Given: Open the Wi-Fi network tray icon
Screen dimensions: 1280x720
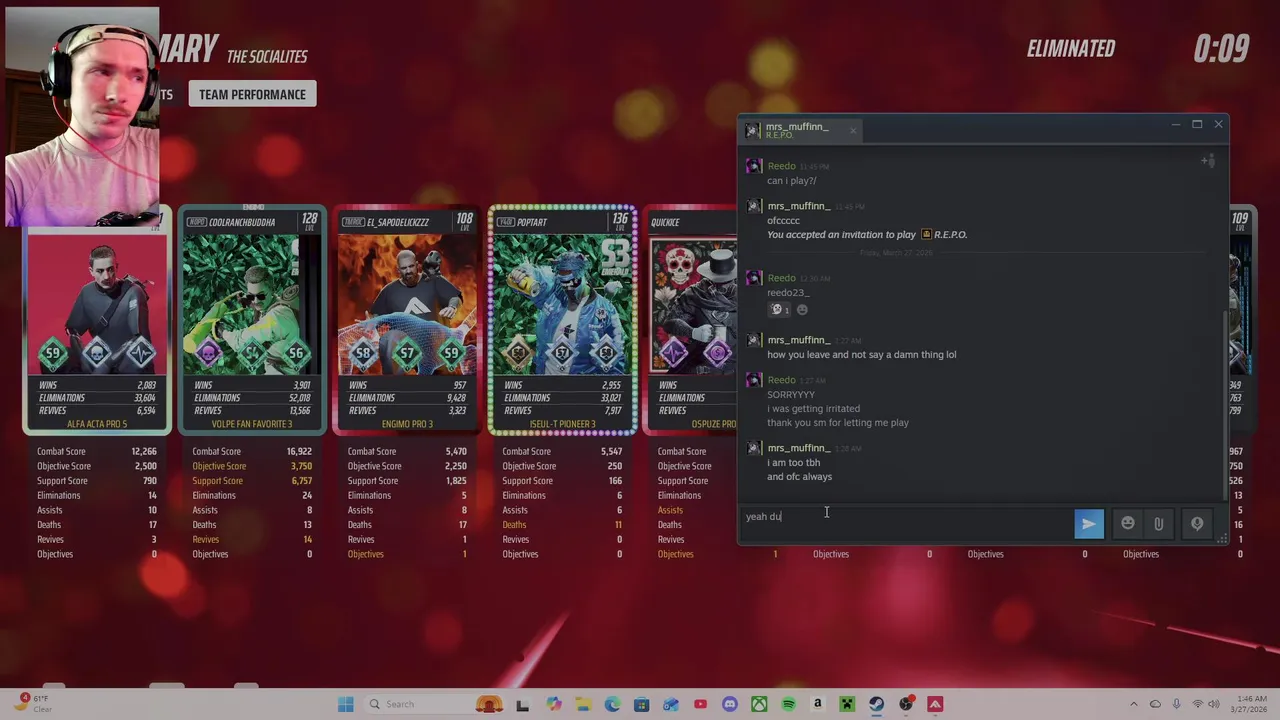Looking at the screenshot, I should tap(1198, 705).
